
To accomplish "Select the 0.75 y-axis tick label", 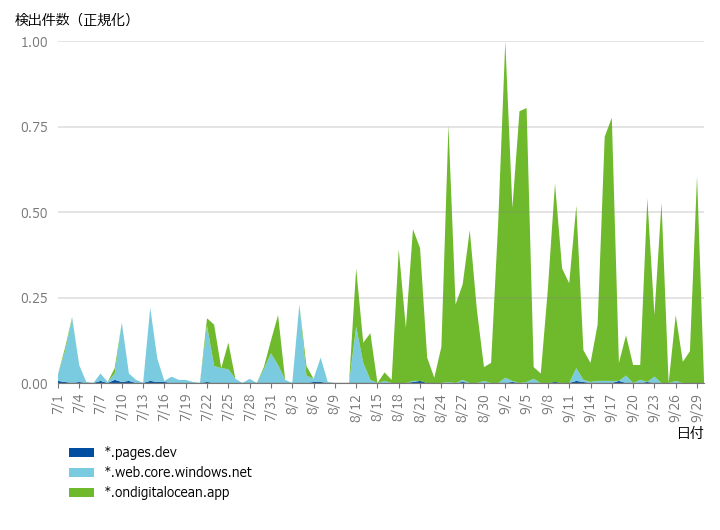I will tap(34, 127).
